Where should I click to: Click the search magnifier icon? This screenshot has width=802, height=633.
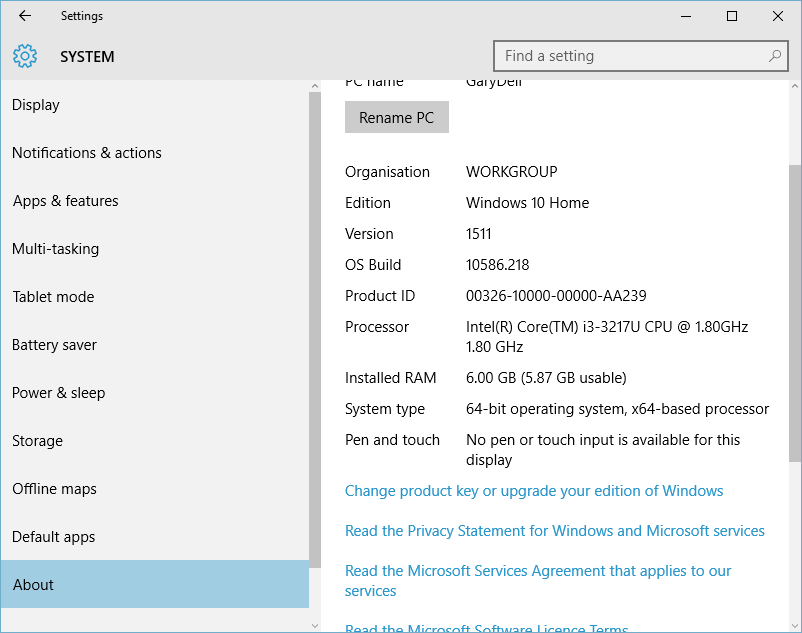[775, 56]
